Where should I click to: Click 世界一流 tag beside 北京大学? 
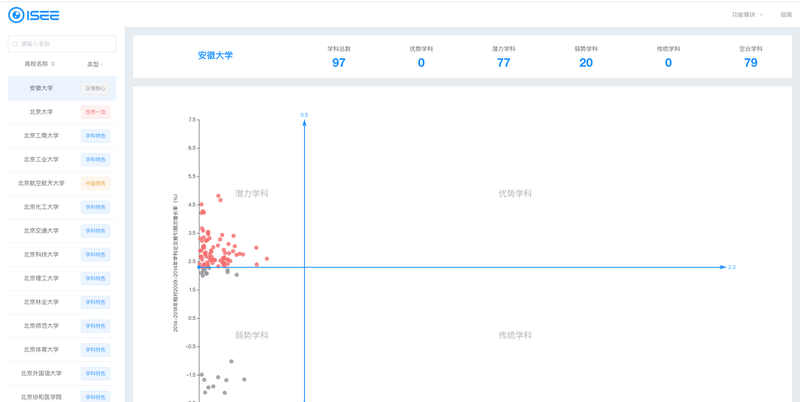(95, 112)
